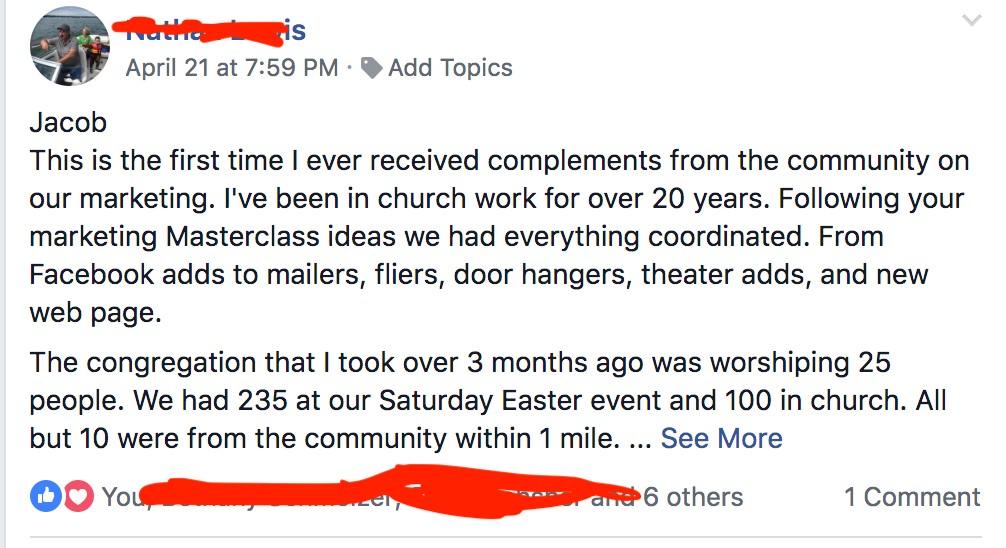The height and width of the screenshot is (548, 1006).
Task: Click the Add Topics label
Action: point(450,68)
